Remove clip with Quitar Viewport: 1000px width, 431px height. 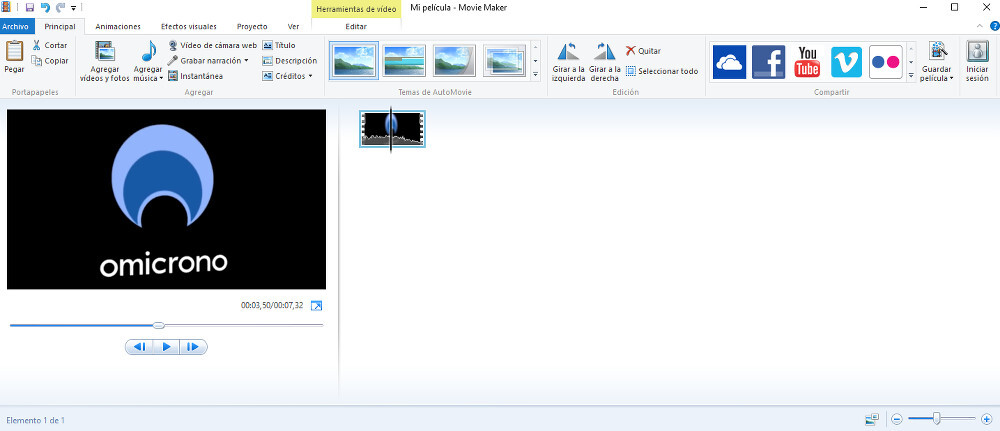point(643,50)
